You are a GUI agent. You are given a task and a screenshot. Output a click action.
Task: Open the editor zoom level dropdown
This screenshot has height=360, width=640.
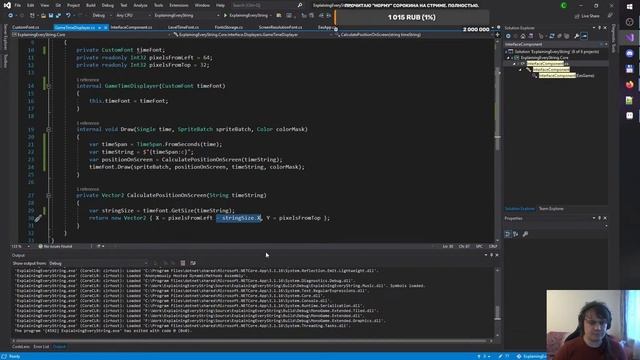point(20,247)
